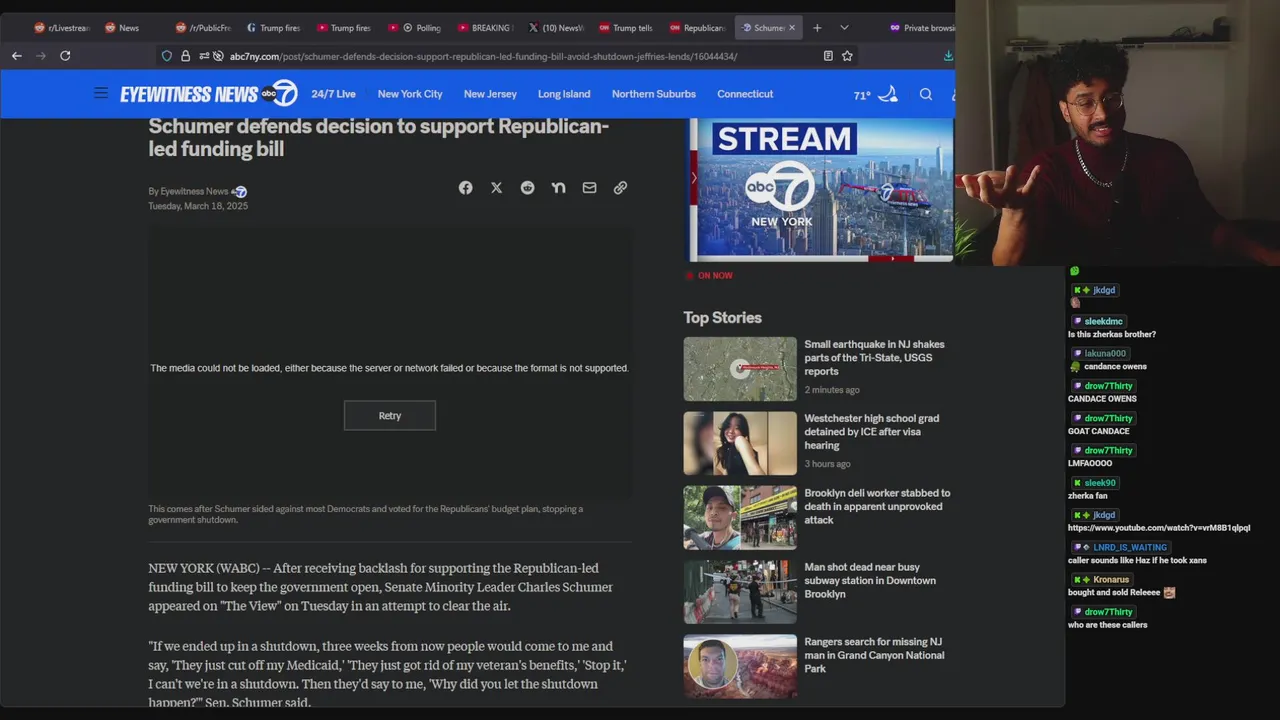
Task: Click the padlock site security icon
Action: (185, 56)
